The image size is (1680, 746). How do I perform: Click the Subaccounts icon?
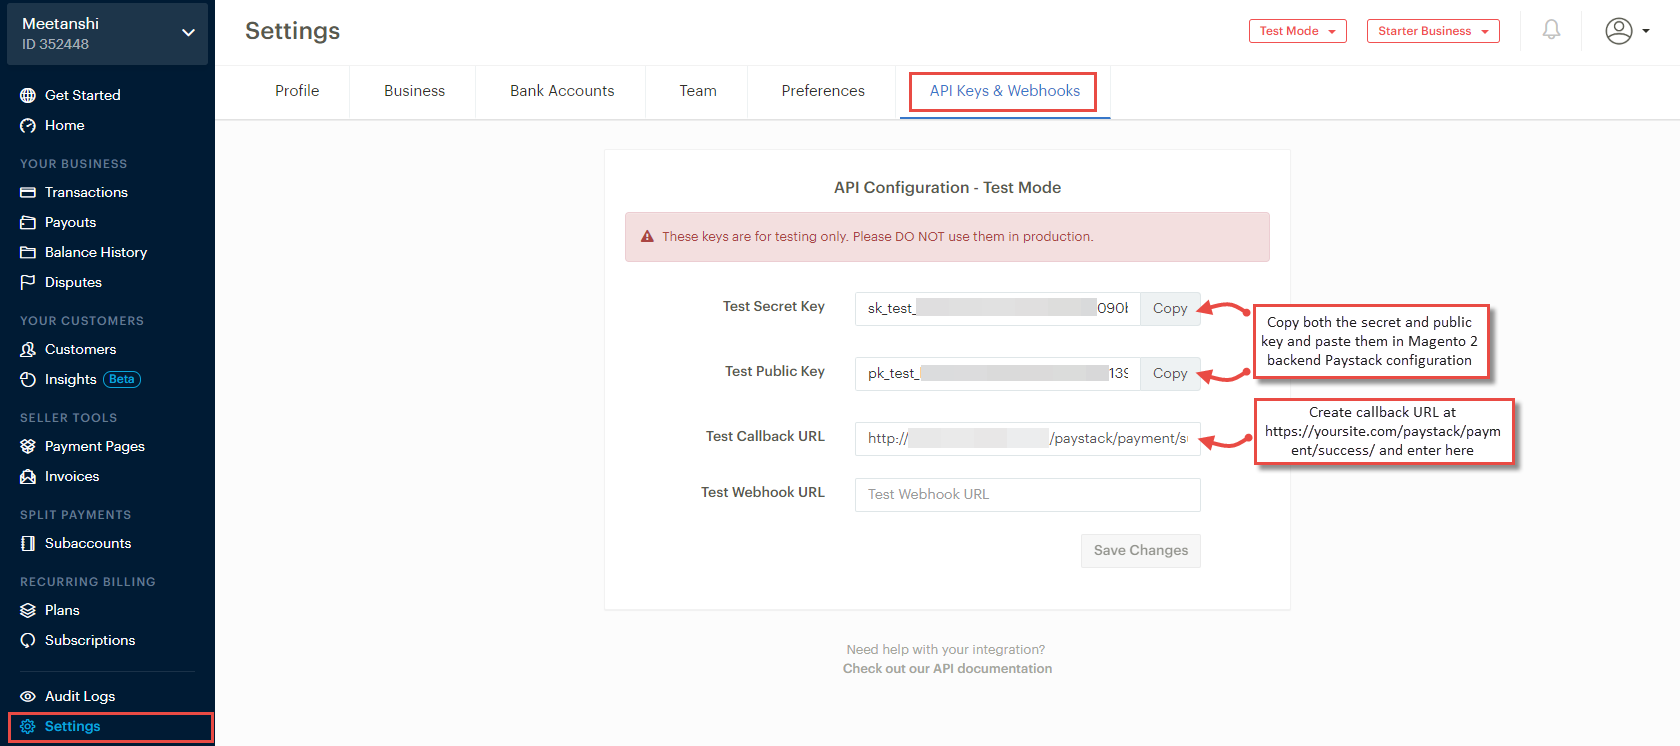pos(28,543)
